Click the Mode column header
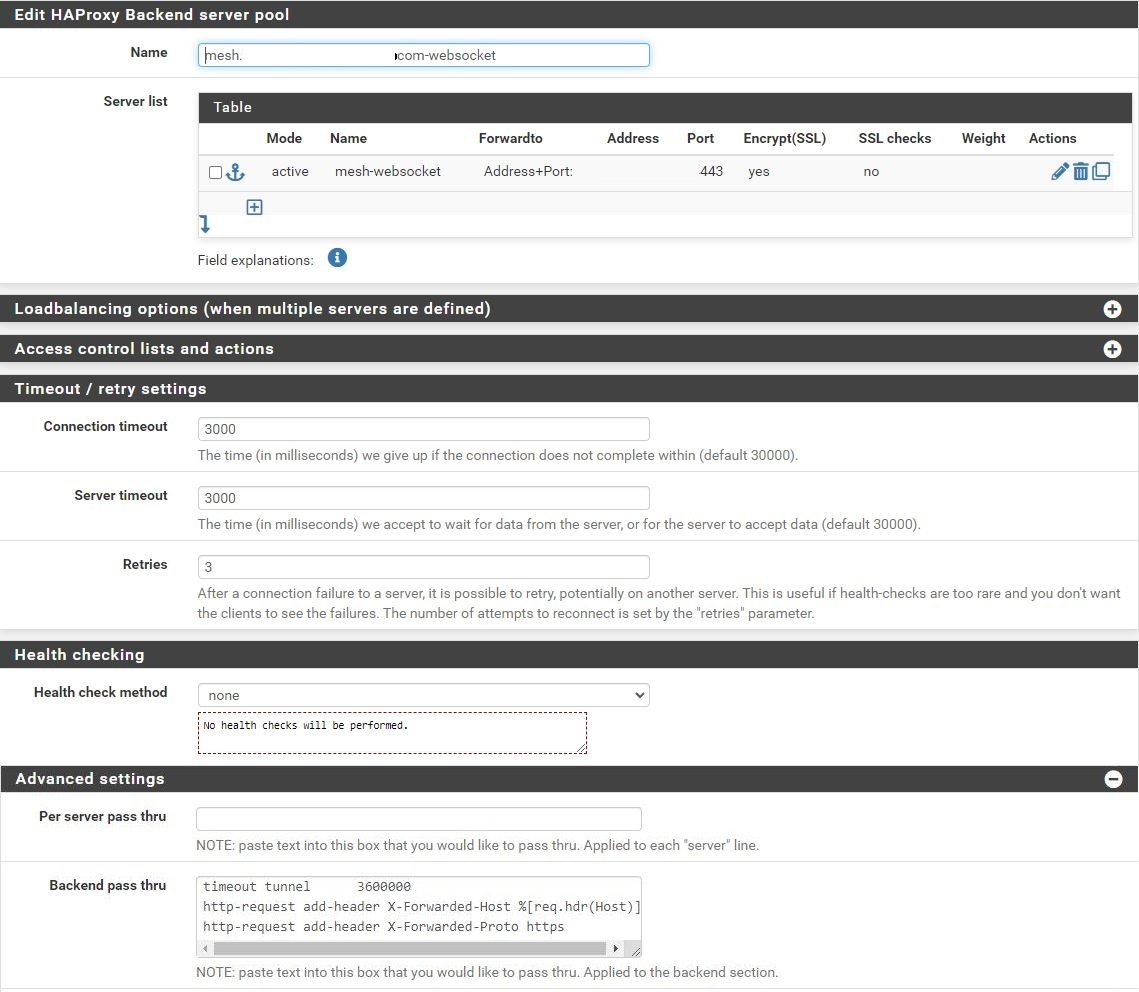This screenshot has width=1139, height=992. (284, 138)
